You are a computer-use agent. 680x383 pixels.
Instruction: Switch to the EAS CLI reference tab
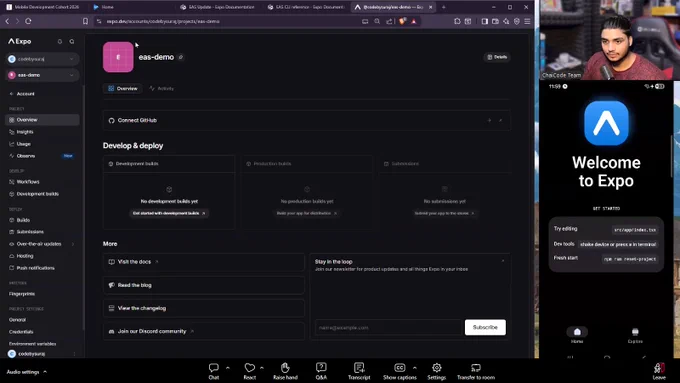coord(306,7)
